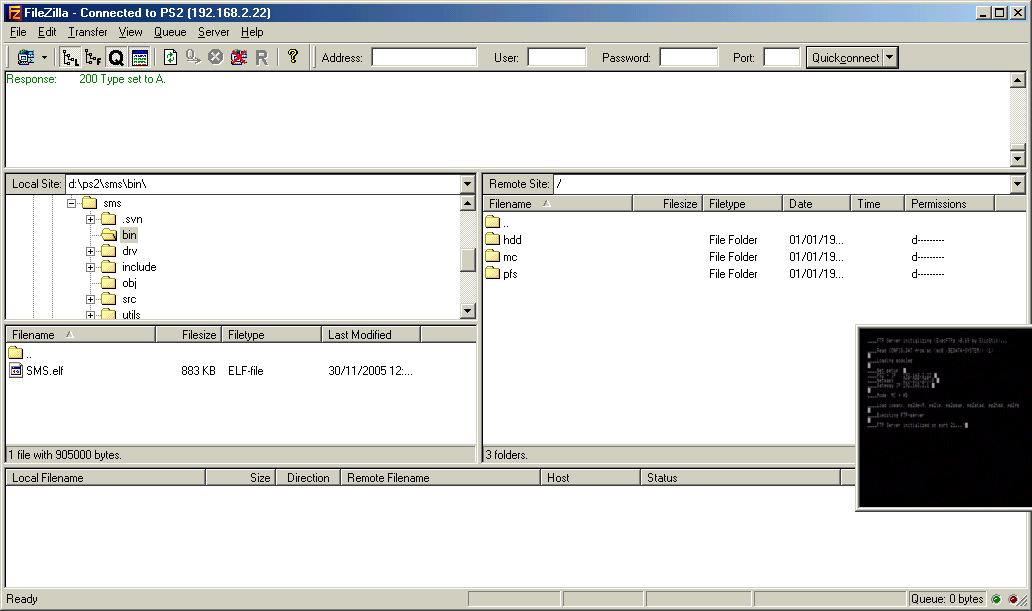
Task: Click the message log scroll-down arrow
Action: point(1018,159)
